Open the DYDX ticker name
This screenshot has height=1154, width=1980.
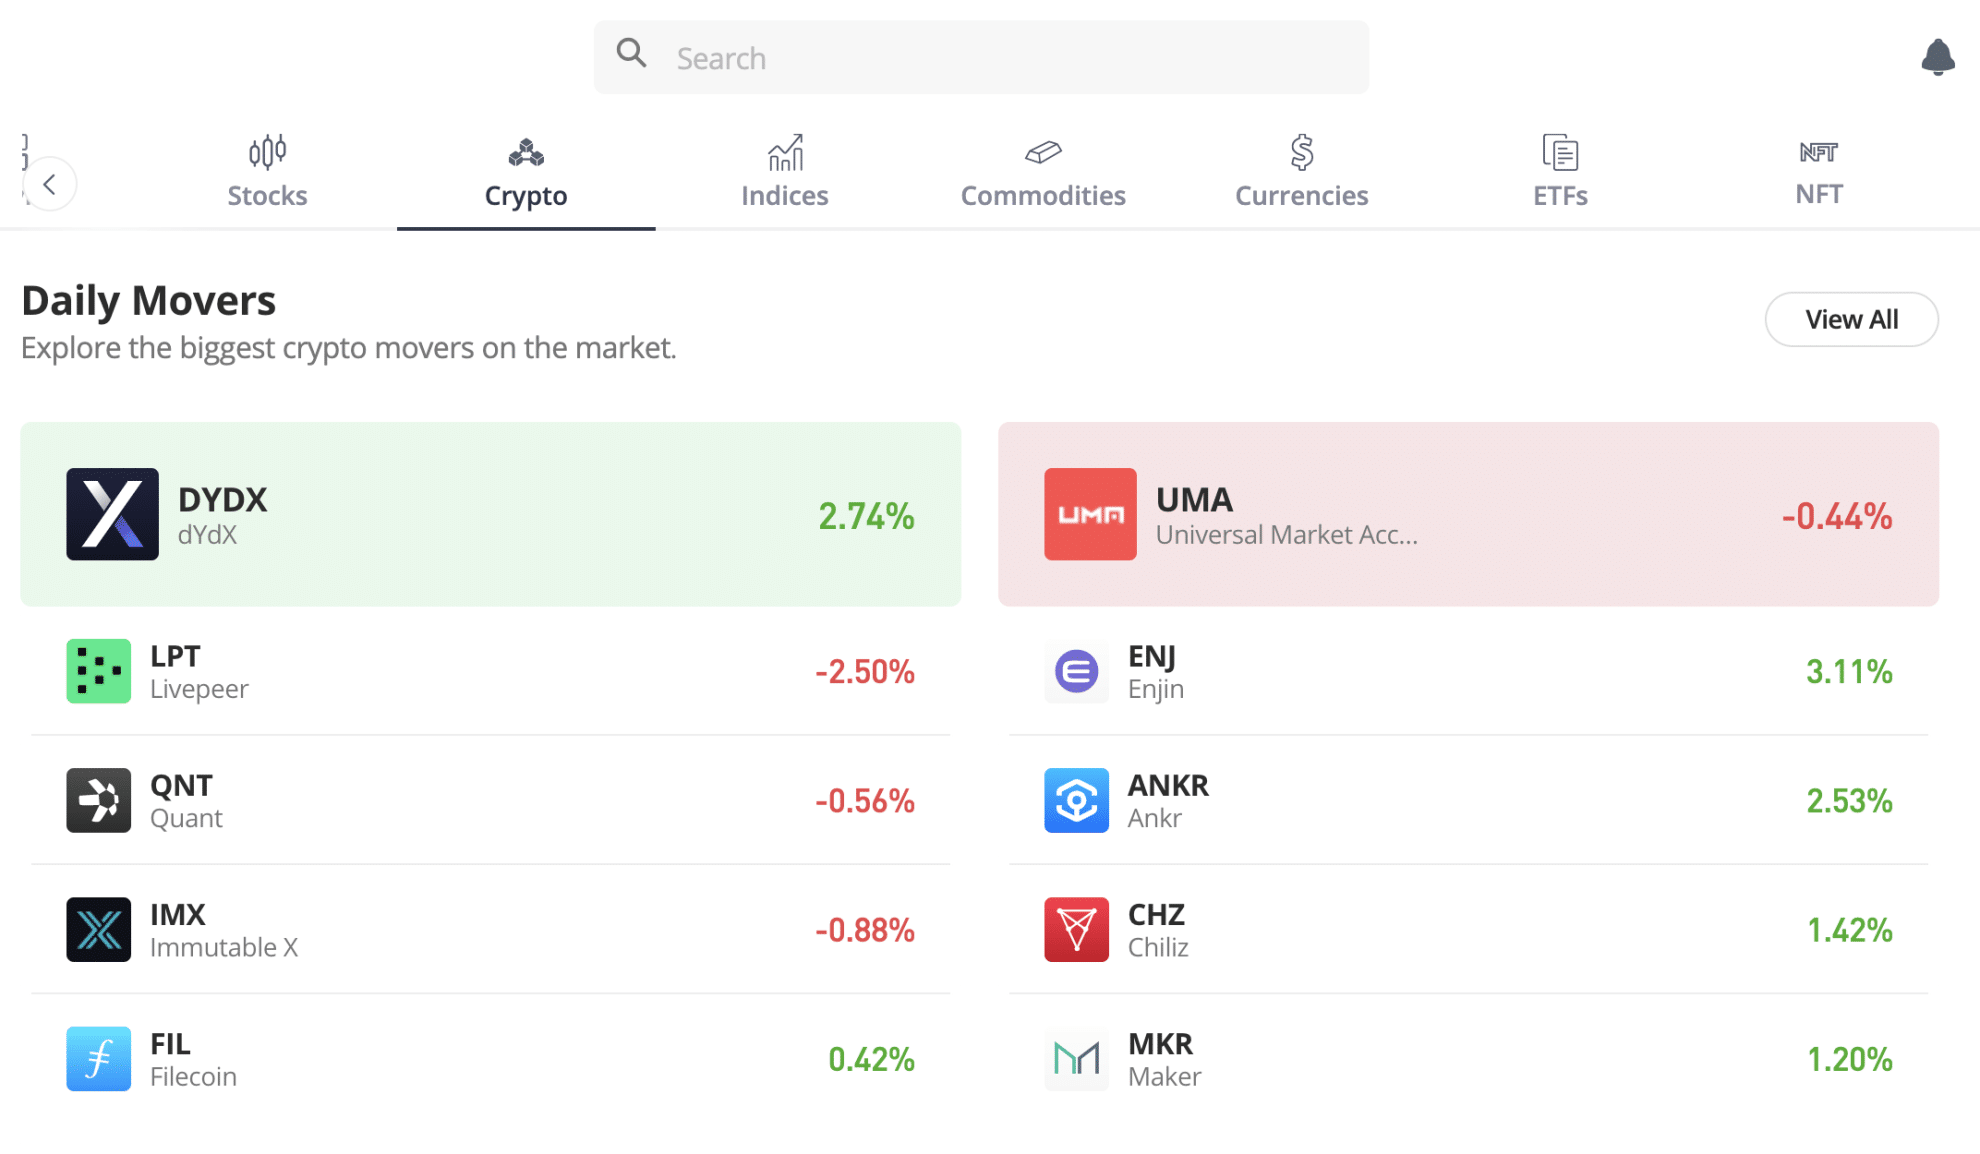[222, 499]
